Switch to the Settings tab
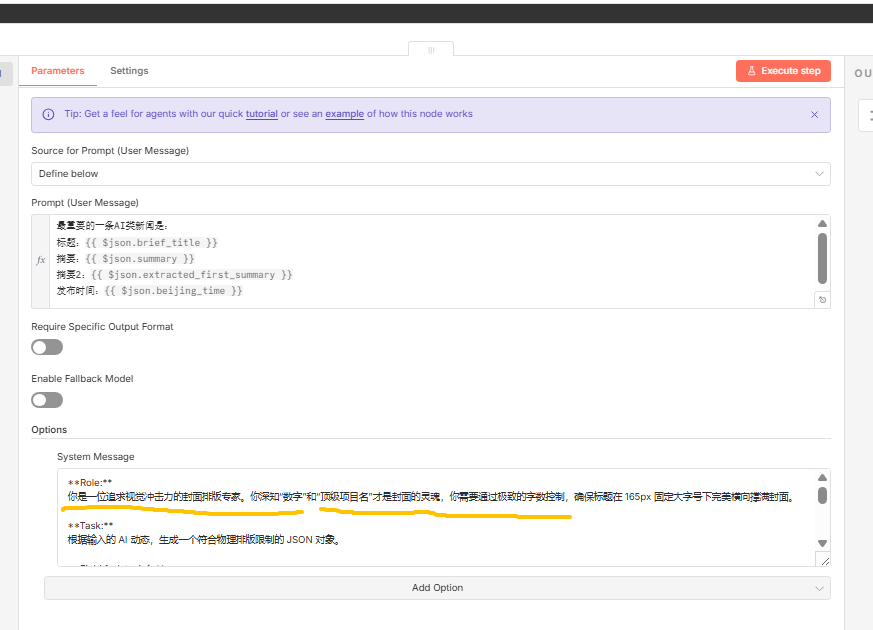Screen dimensions: 873x630 (x=129, y=71)
